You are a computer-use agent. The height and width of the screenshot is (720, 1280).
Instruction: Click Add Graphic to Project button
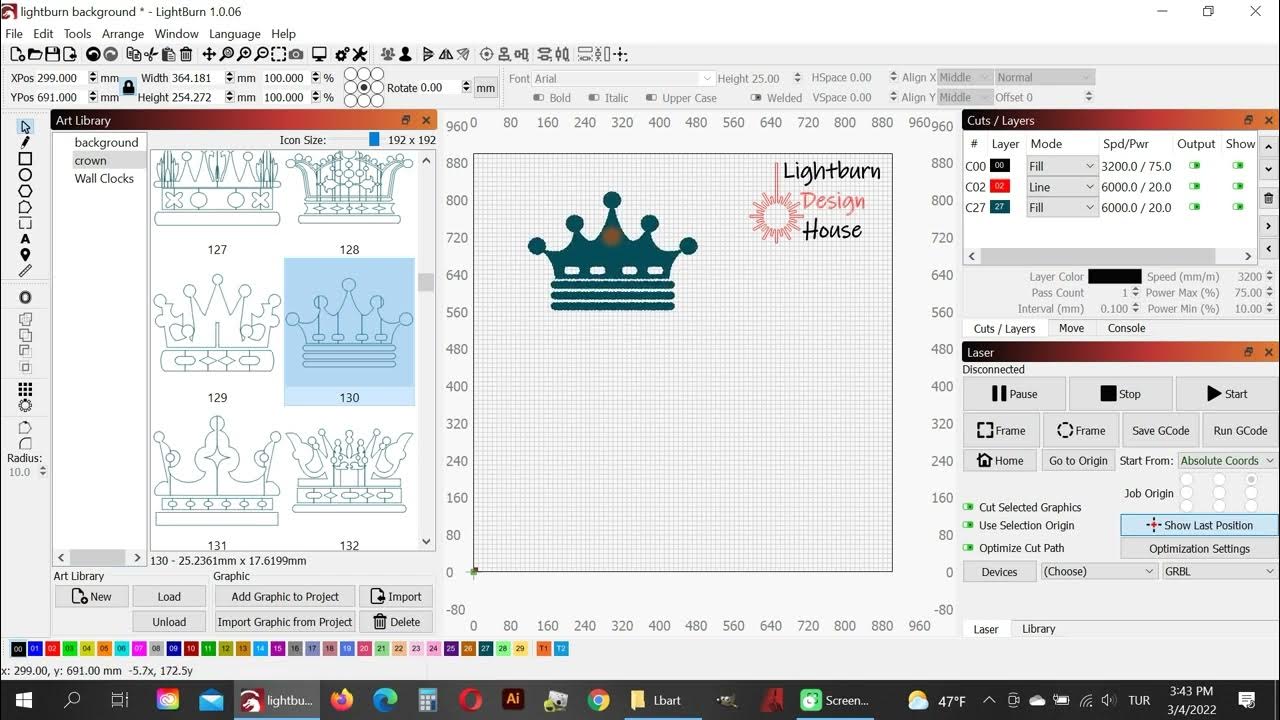pyautogui.click(x=285, y=597)
